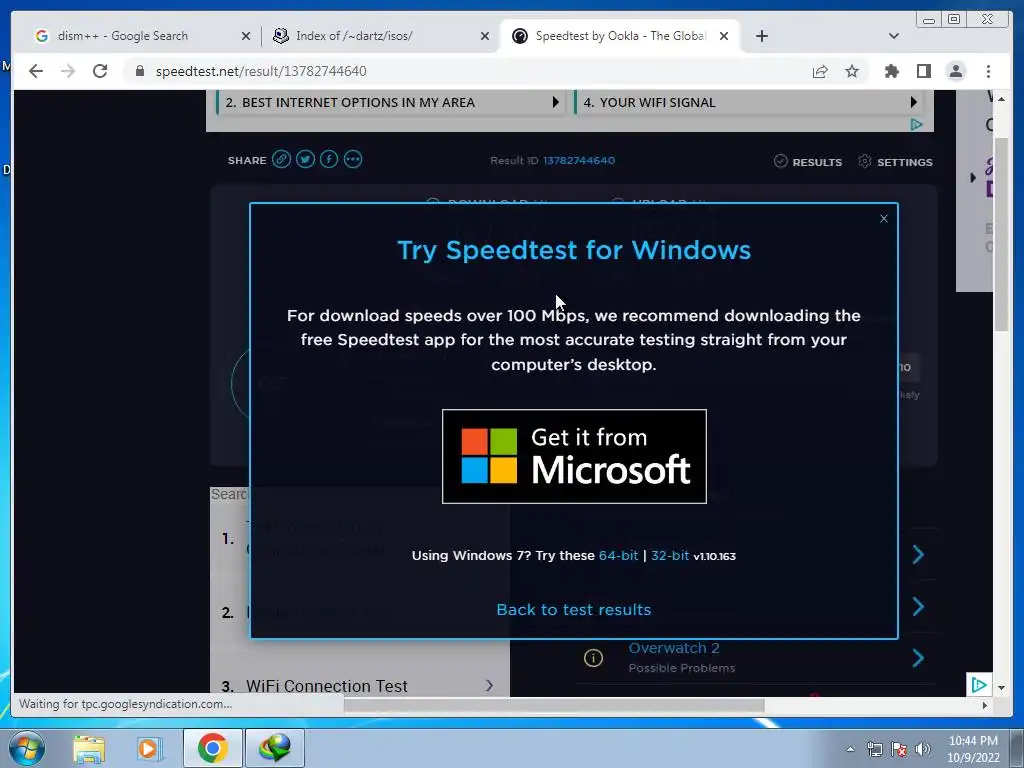Open the Action Center flag icon
The height and width of the screenshot is (768, 1024).
coord(899,749)
